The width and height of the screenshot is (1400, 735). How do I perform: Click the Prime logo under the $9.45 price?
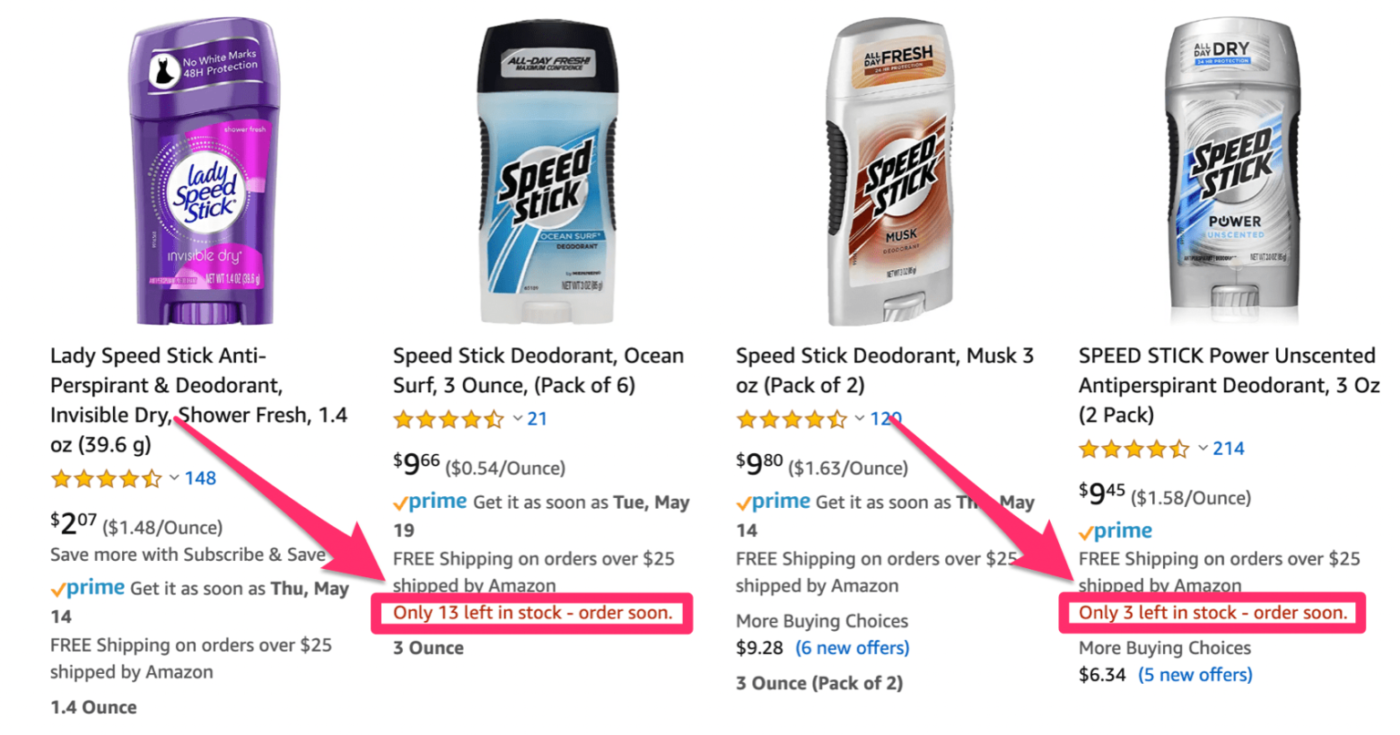point(1115,531)
